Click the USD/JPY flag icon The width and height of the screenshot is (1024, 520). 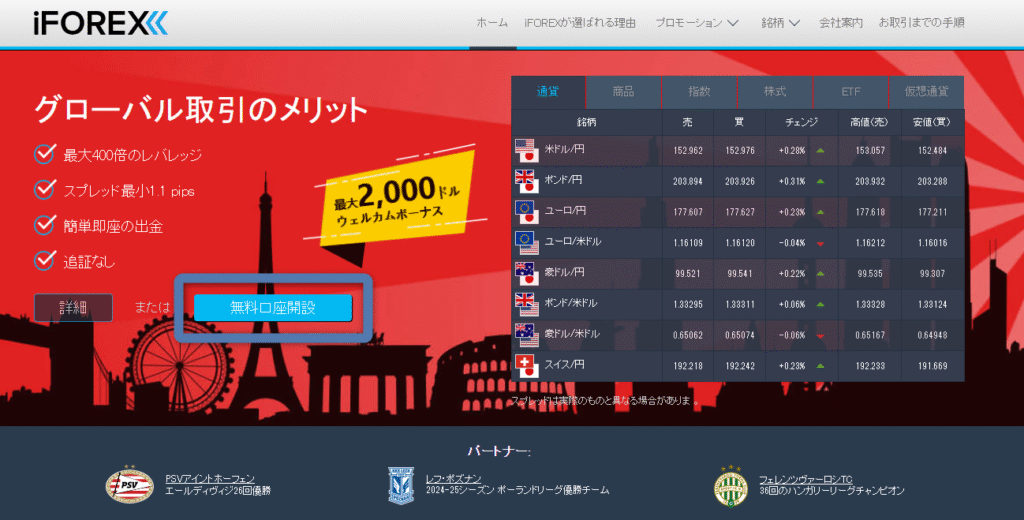(x=526, y=151)
